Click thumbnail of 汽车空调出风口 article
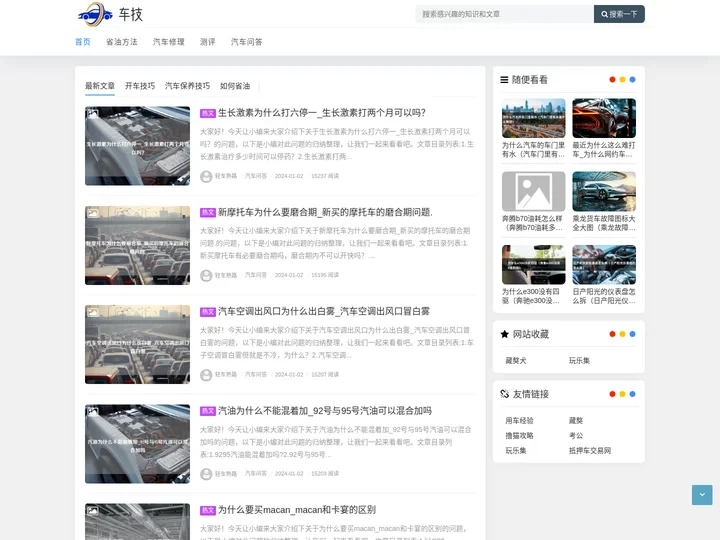 click(x=137, y=344)
